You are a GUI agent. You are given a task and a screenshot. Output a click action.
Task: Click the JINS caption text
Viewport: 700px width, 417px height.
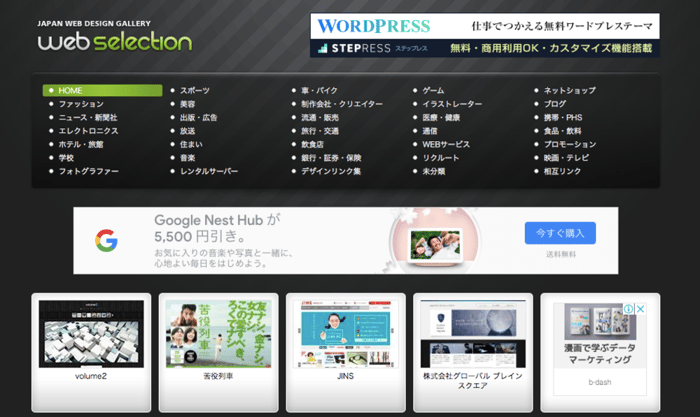[x=346, y=376]
